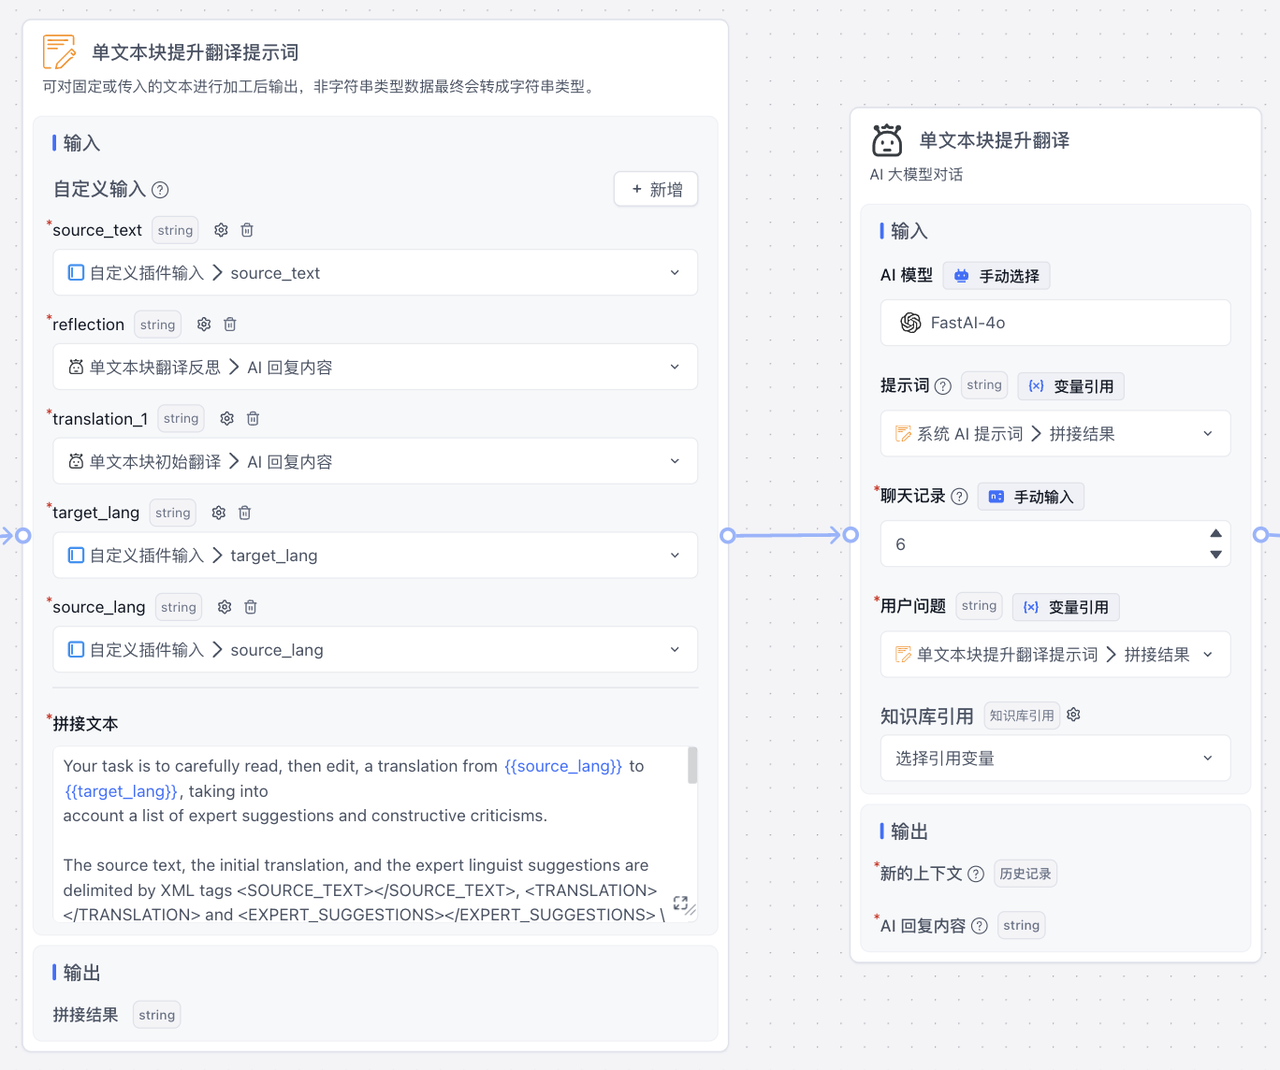
Task: Delete the reflection input variable
Action: pyautogui.click(x=230, y=324)
